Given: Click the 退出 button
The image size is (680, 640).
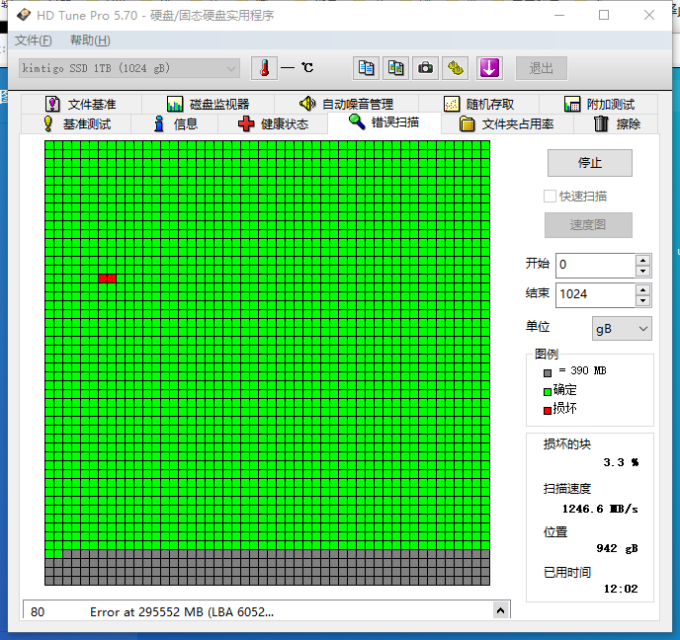Looking at the screenshot, I should 541,68.
